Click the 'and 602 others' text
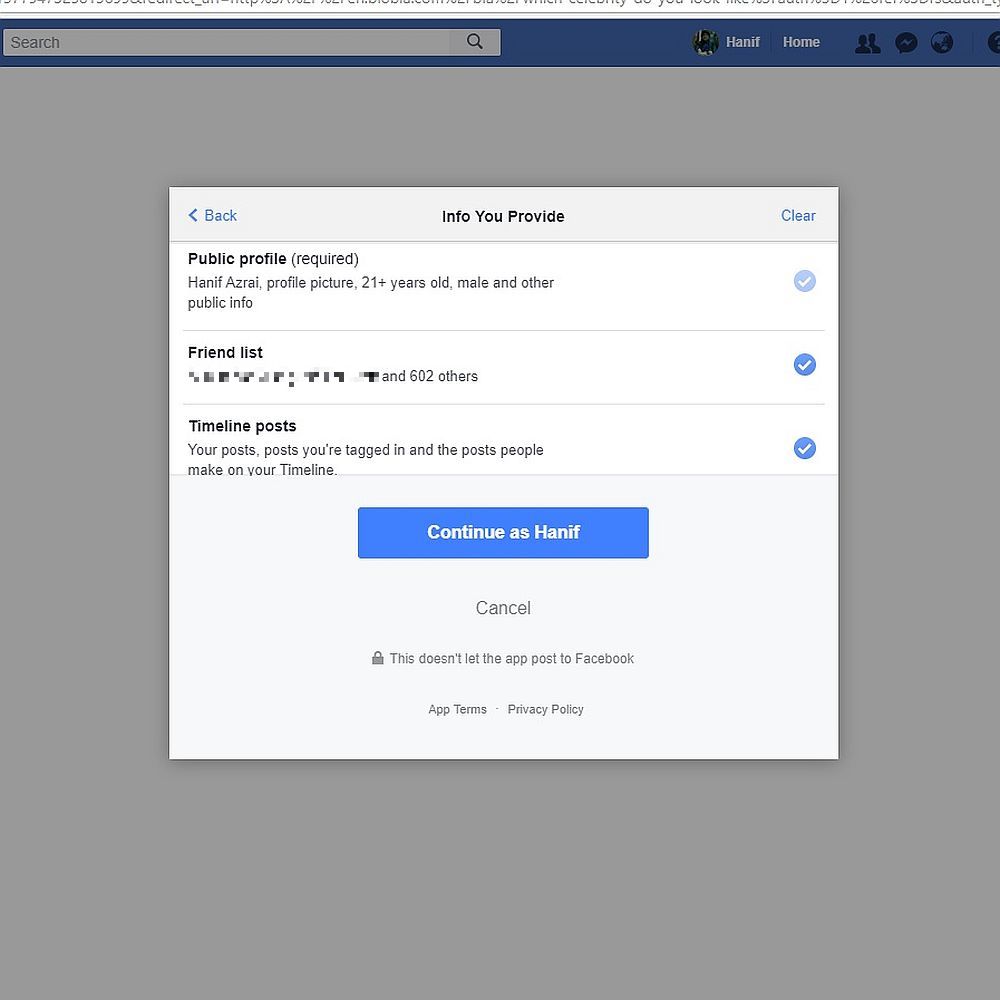The width and height of the screenshot is (1000, 1000). pyautogui.click(x=430, y=376)
